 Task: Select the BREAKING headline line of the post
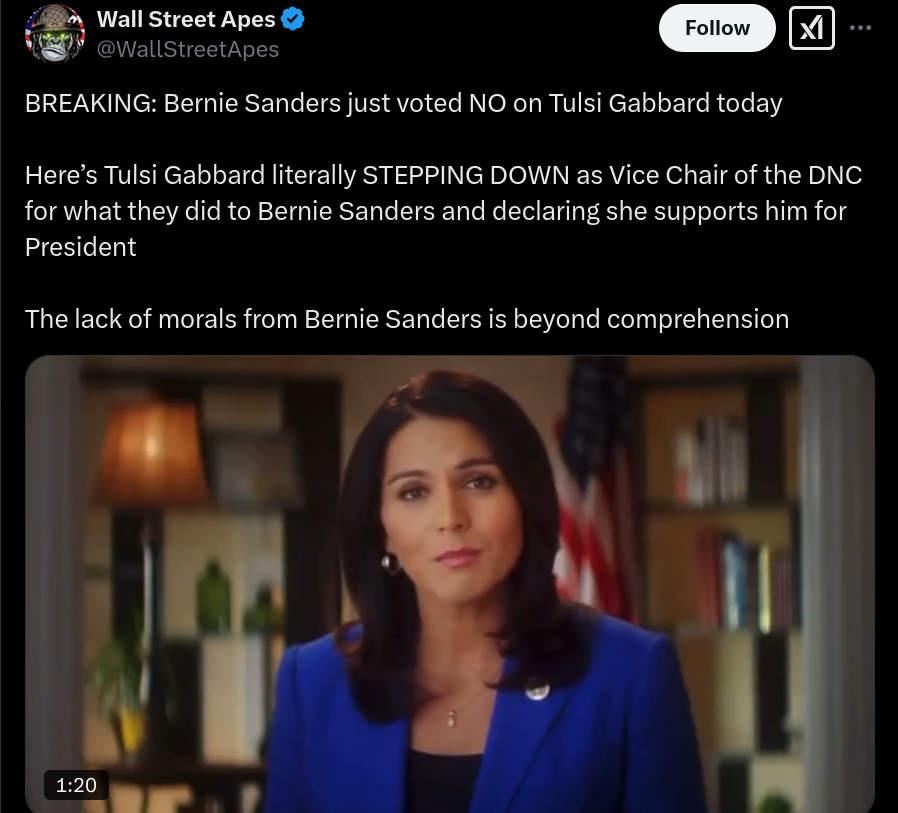click(x=403, y=104)
